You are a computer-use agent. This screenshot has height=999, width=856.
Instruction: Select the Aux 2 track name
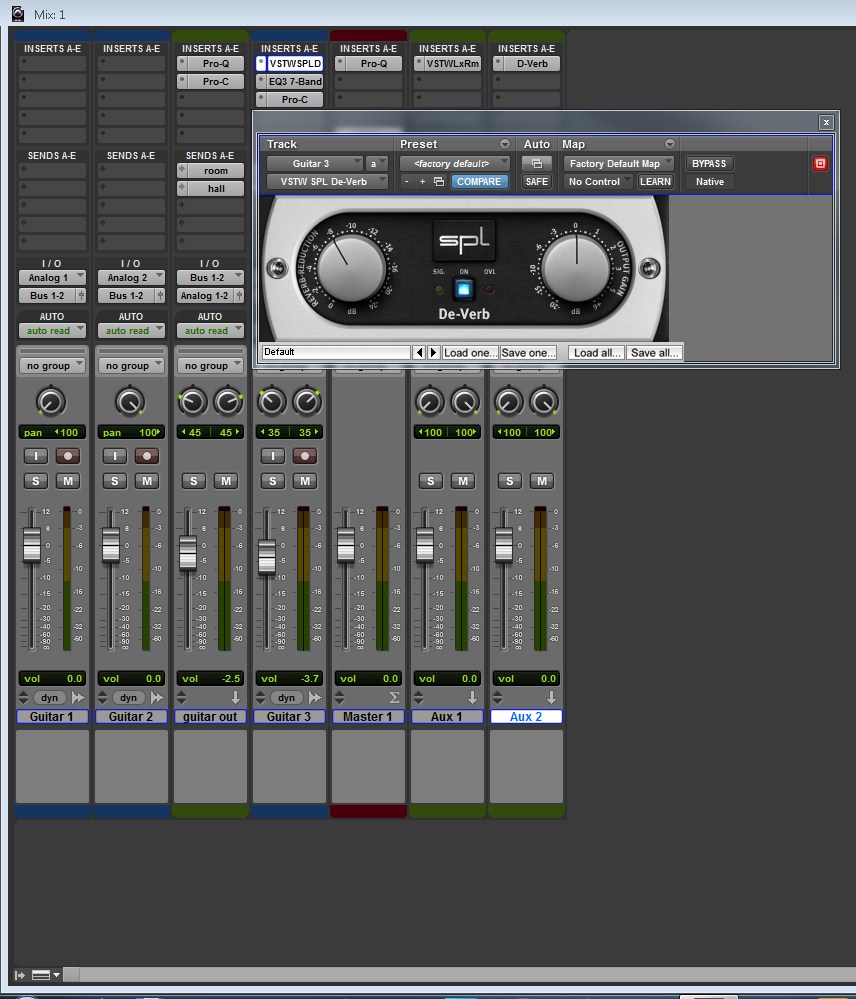[526, 717]
